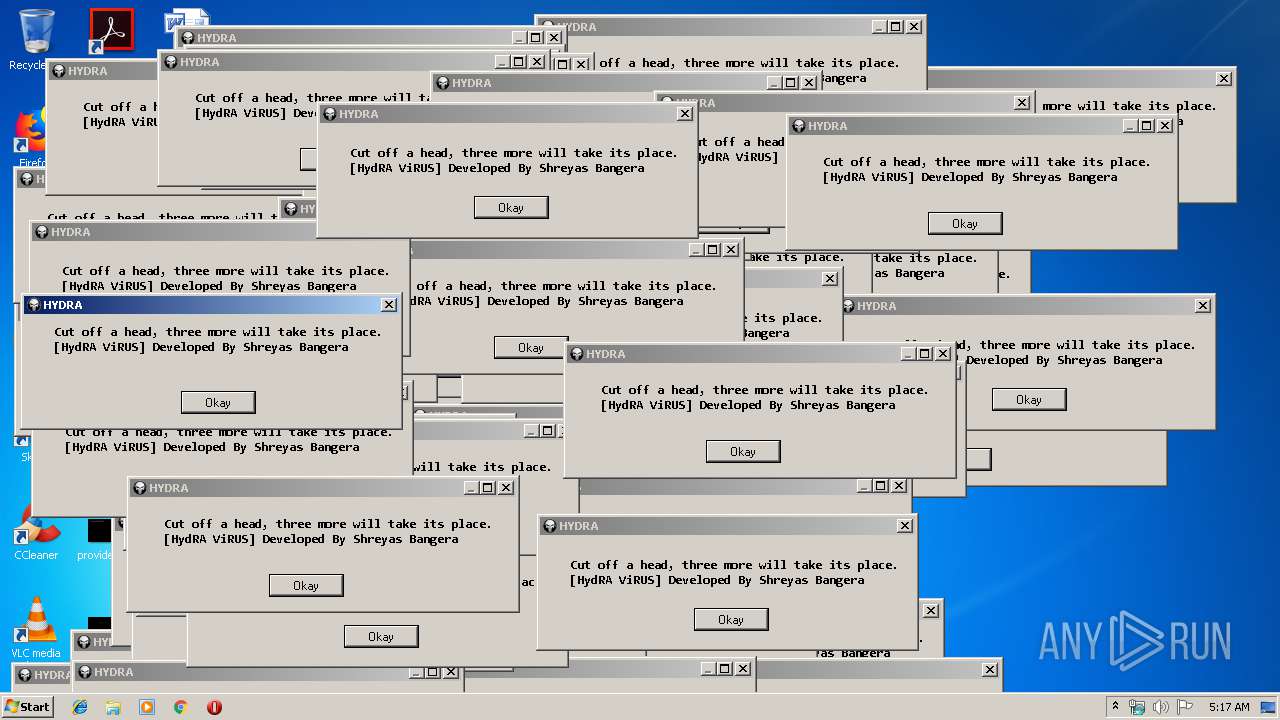
Task: Open Windows Explorer folder icon in taskbar
Action: tap(113, 707)
